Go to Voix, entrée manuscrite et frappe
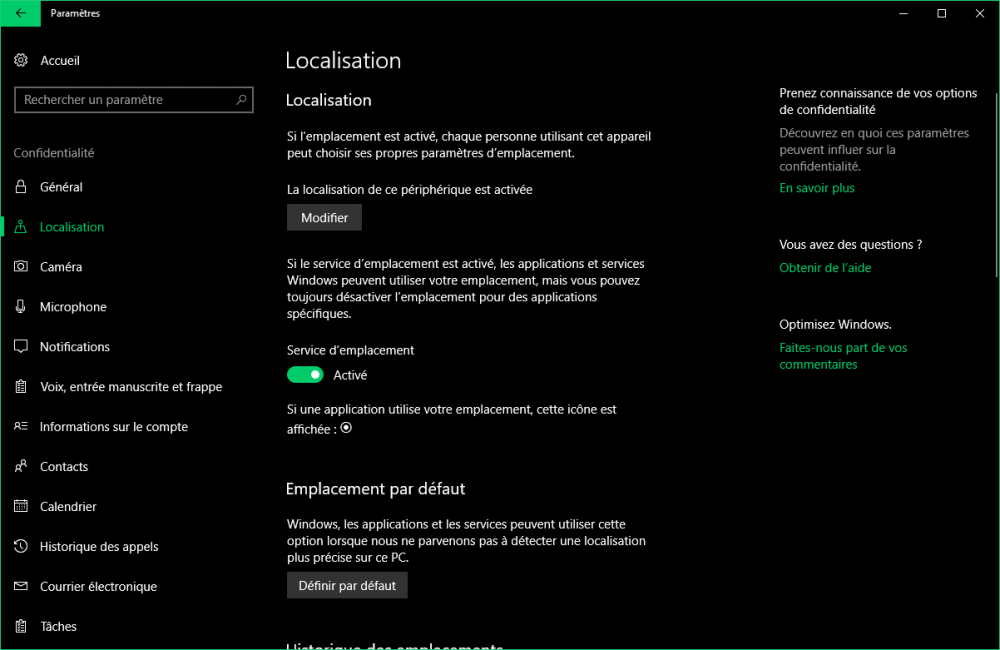The width and height of the screenshot is (1000, 650). [x=130, y=387]
